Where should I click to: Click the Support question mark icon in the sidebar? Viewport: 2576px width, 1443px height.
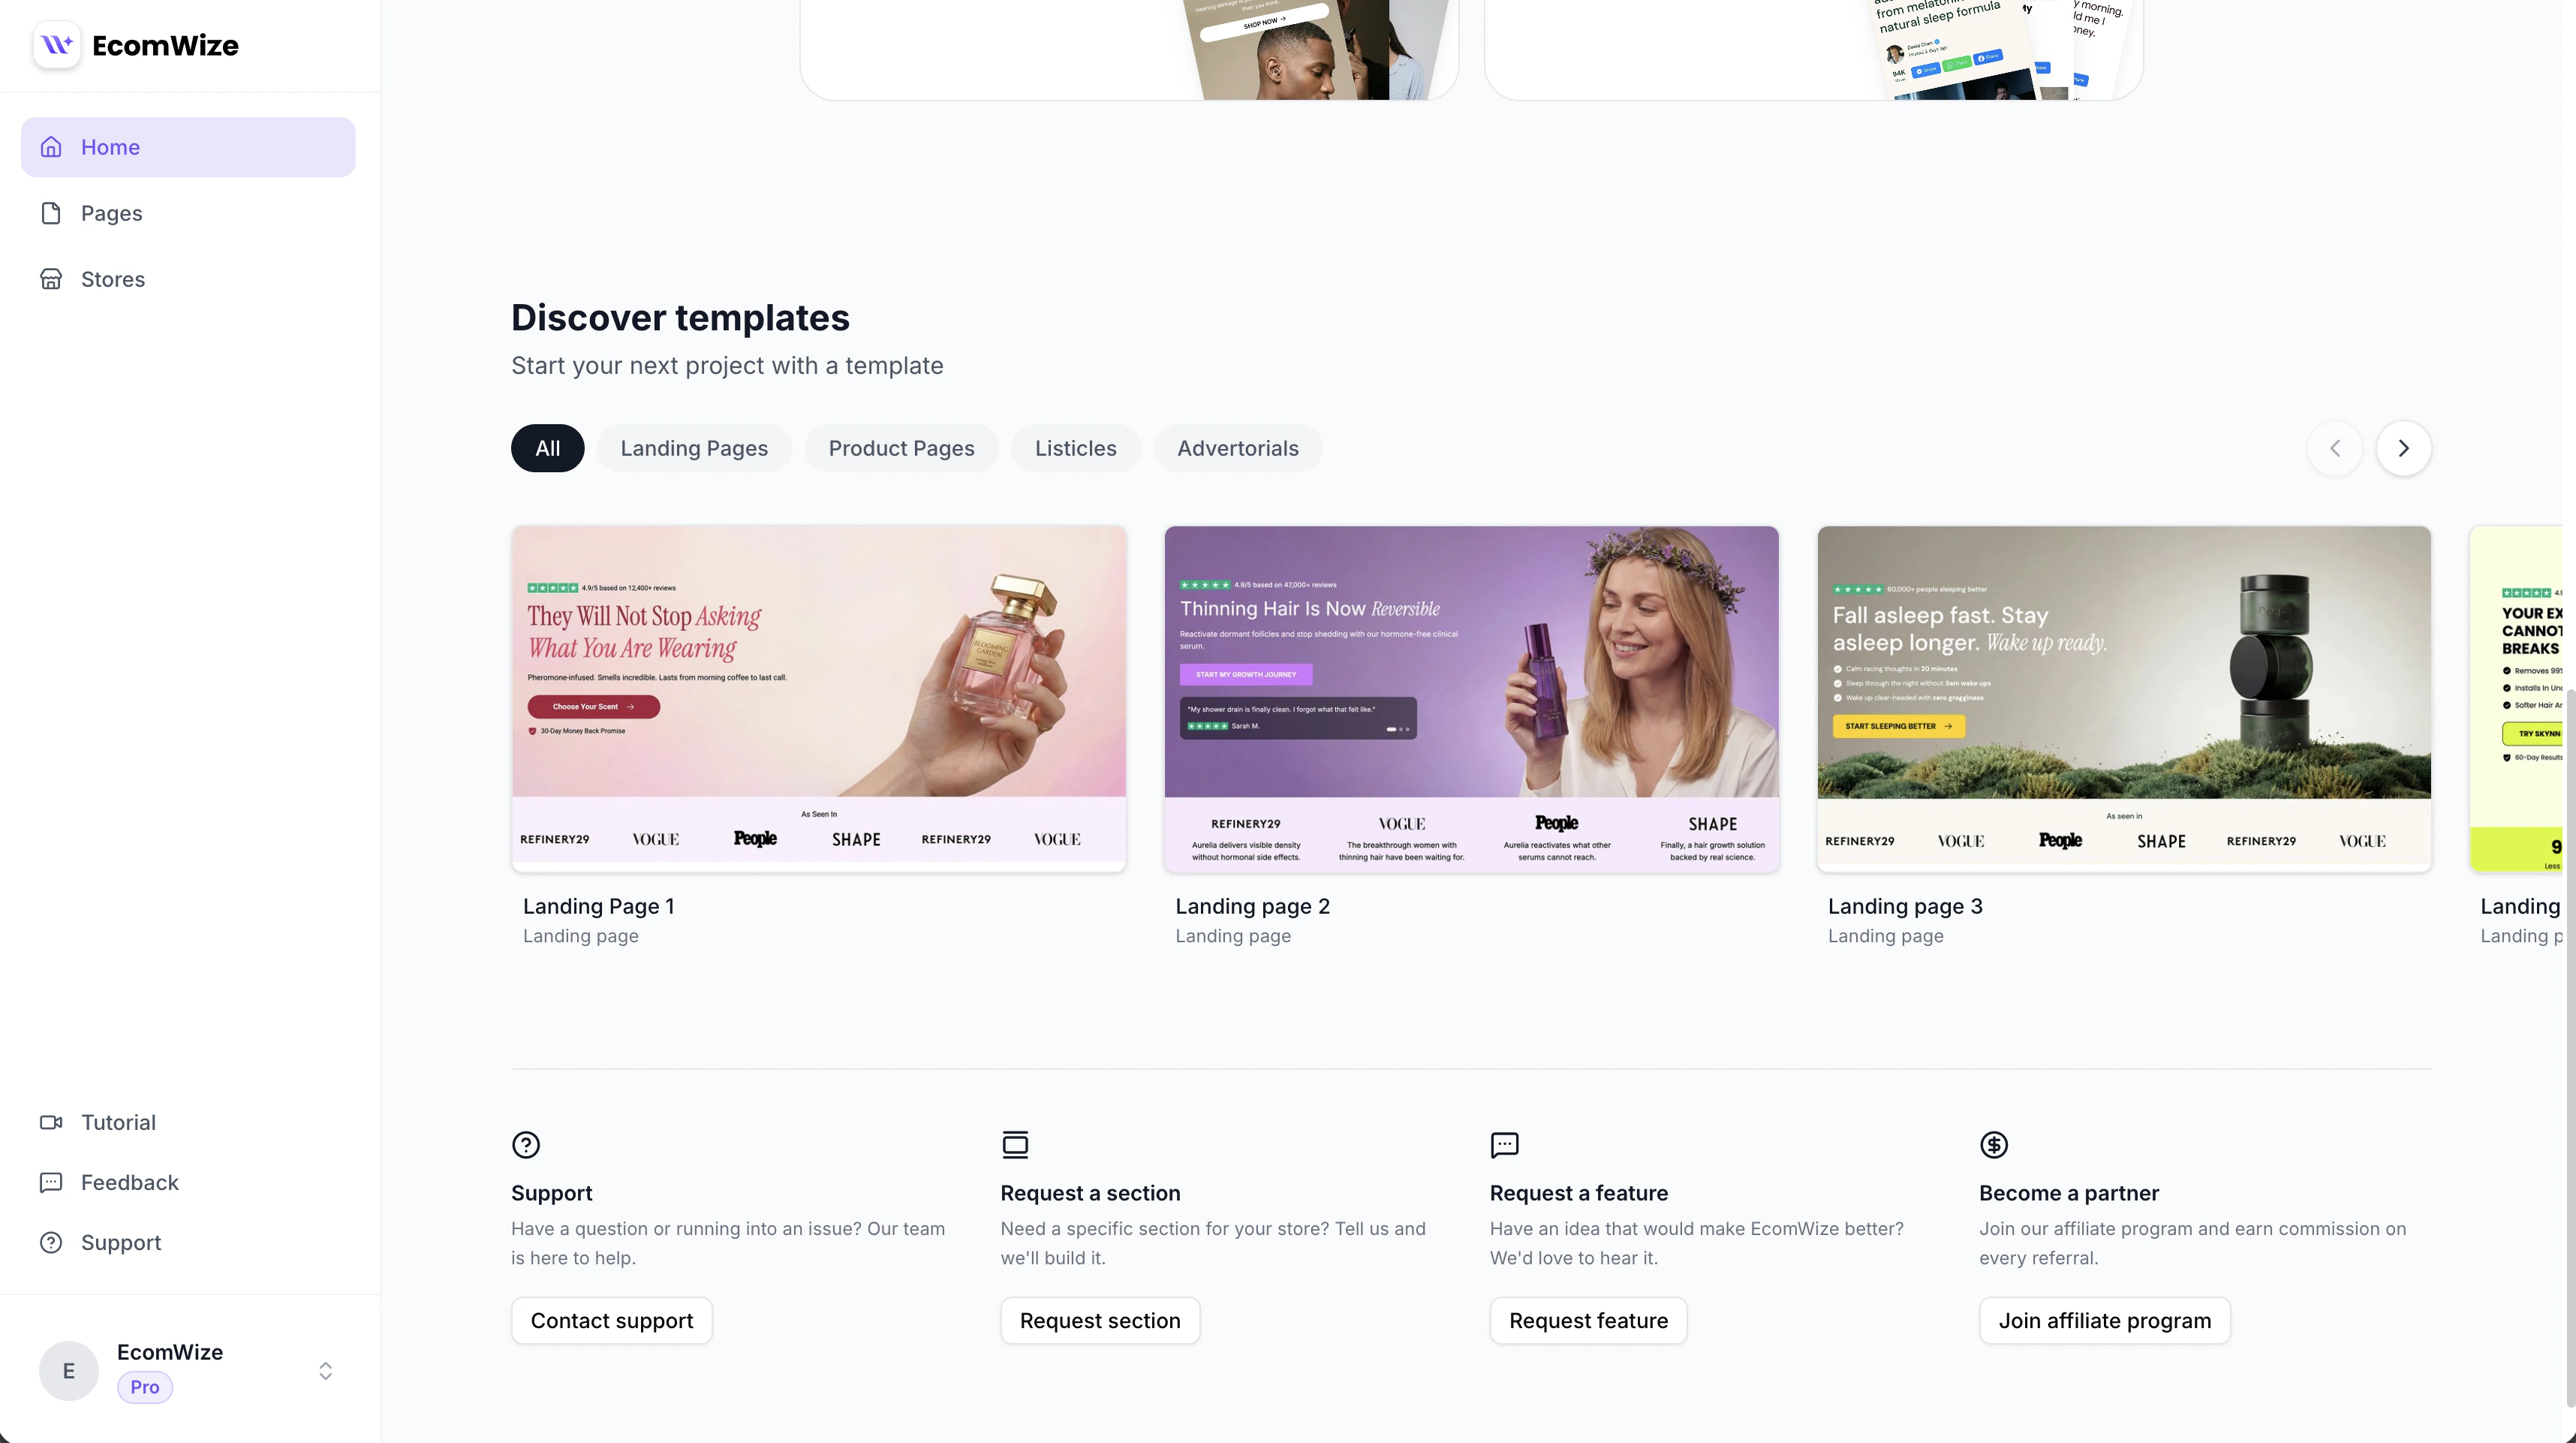pos(51,1242)
